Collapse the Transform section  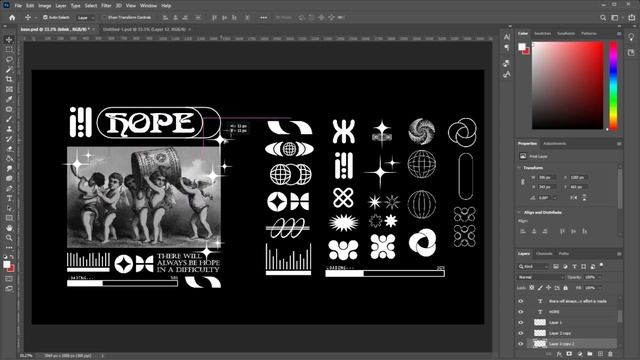(x=519, y=168)
